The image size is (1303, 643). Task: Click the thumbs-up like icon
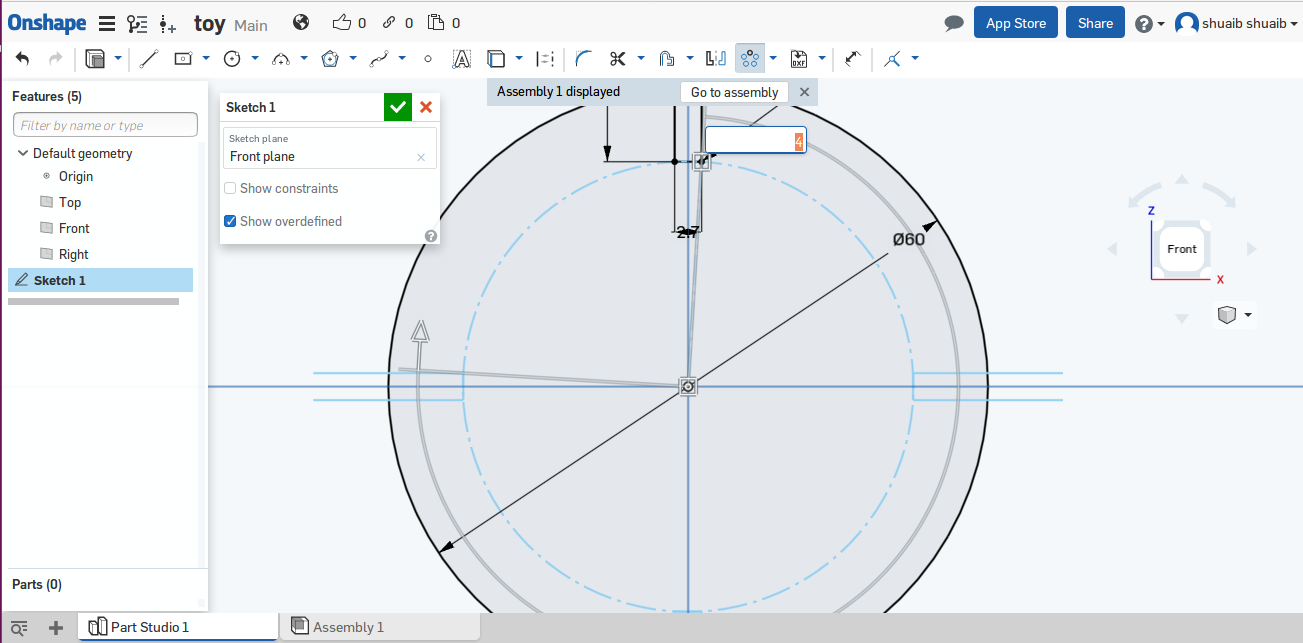click(x=342, y=22)
